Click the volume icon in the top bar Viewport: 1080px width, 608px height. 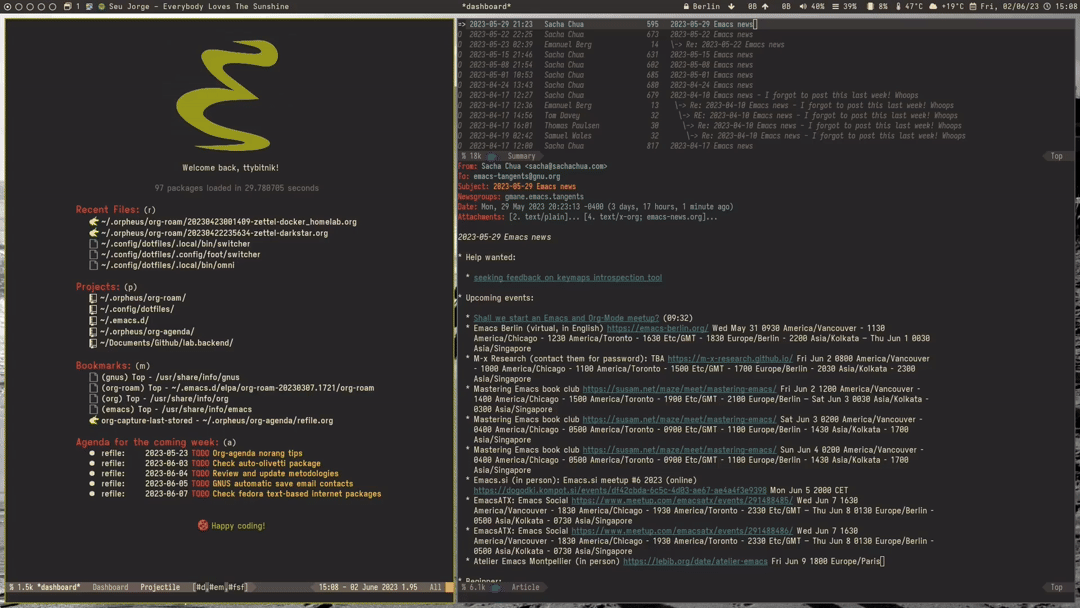(x=803, y=6)
